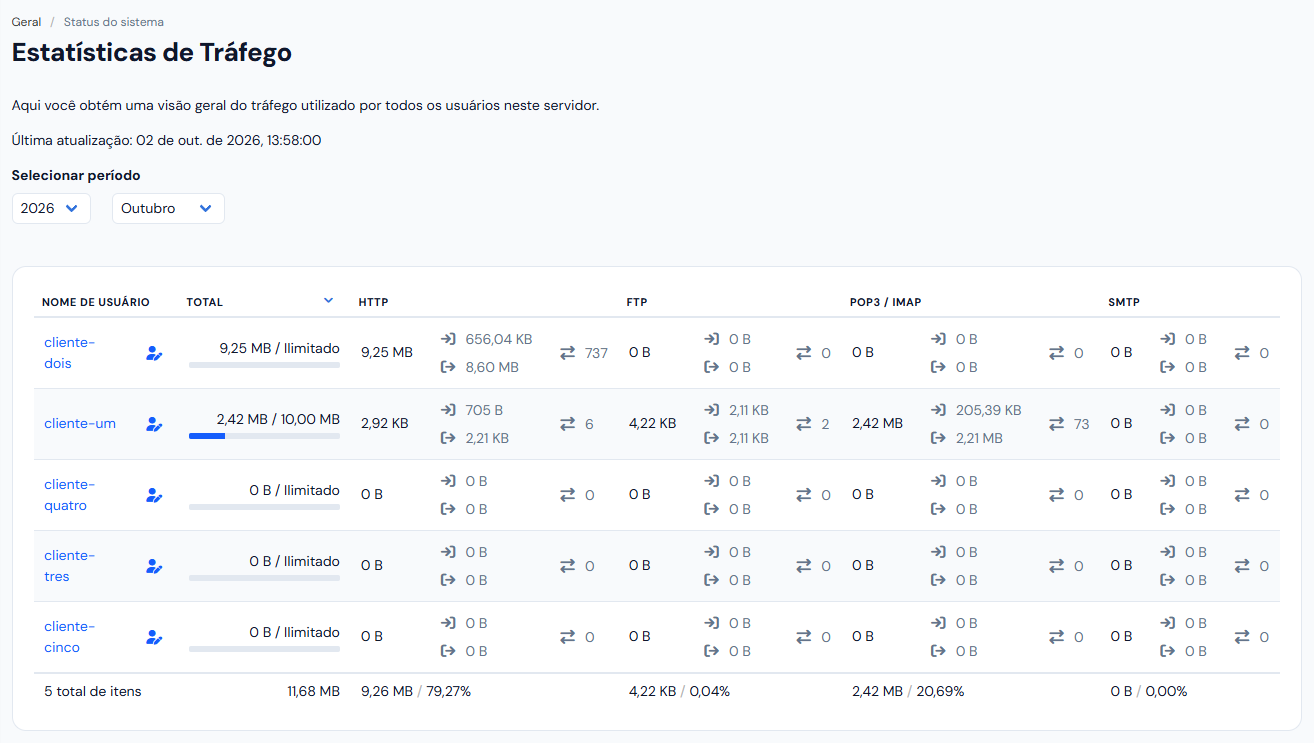Click the 4,22 KB / 0,04% FTP summary
Viewport: 1314px width, 743px height.
click(x=680, y=691)
